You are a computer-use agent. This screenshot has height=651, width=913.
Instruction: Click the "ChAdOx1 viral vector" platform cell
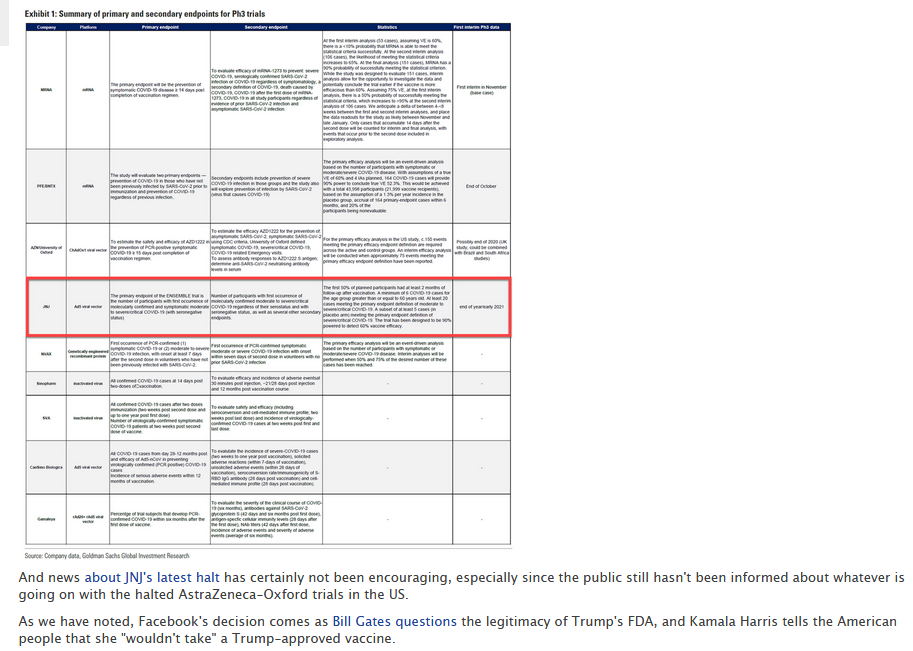[x=88, y=250]
